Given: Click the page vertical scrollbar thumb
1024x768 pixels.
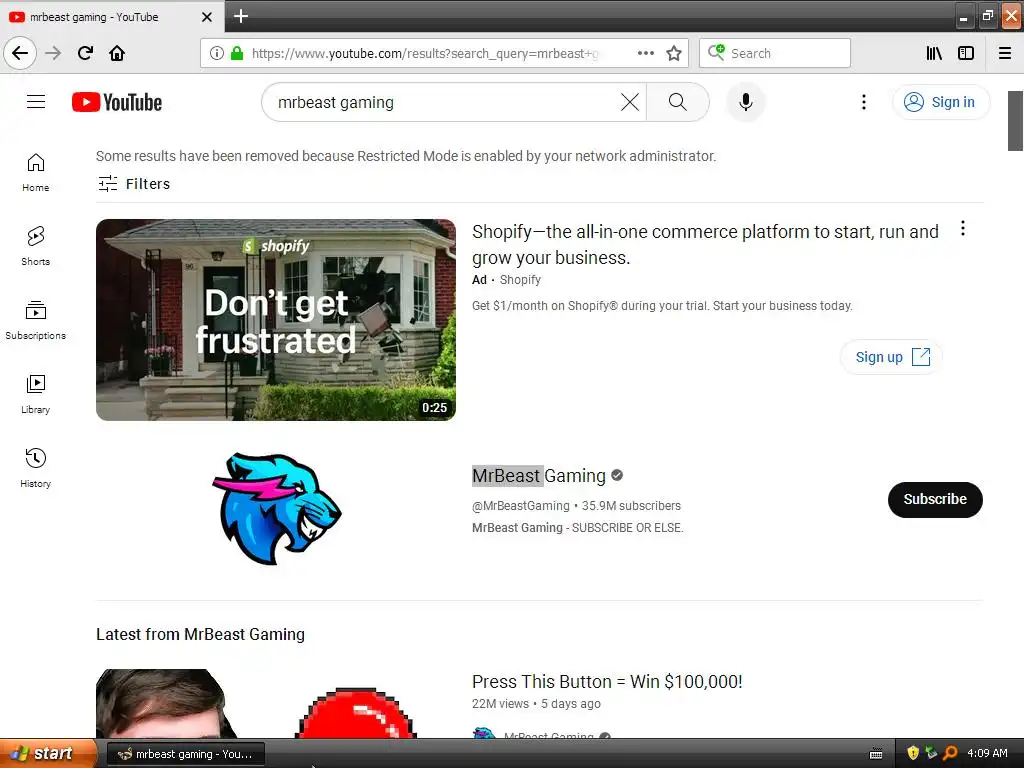Looking at the screenshot, I should tap(1015, 121).
